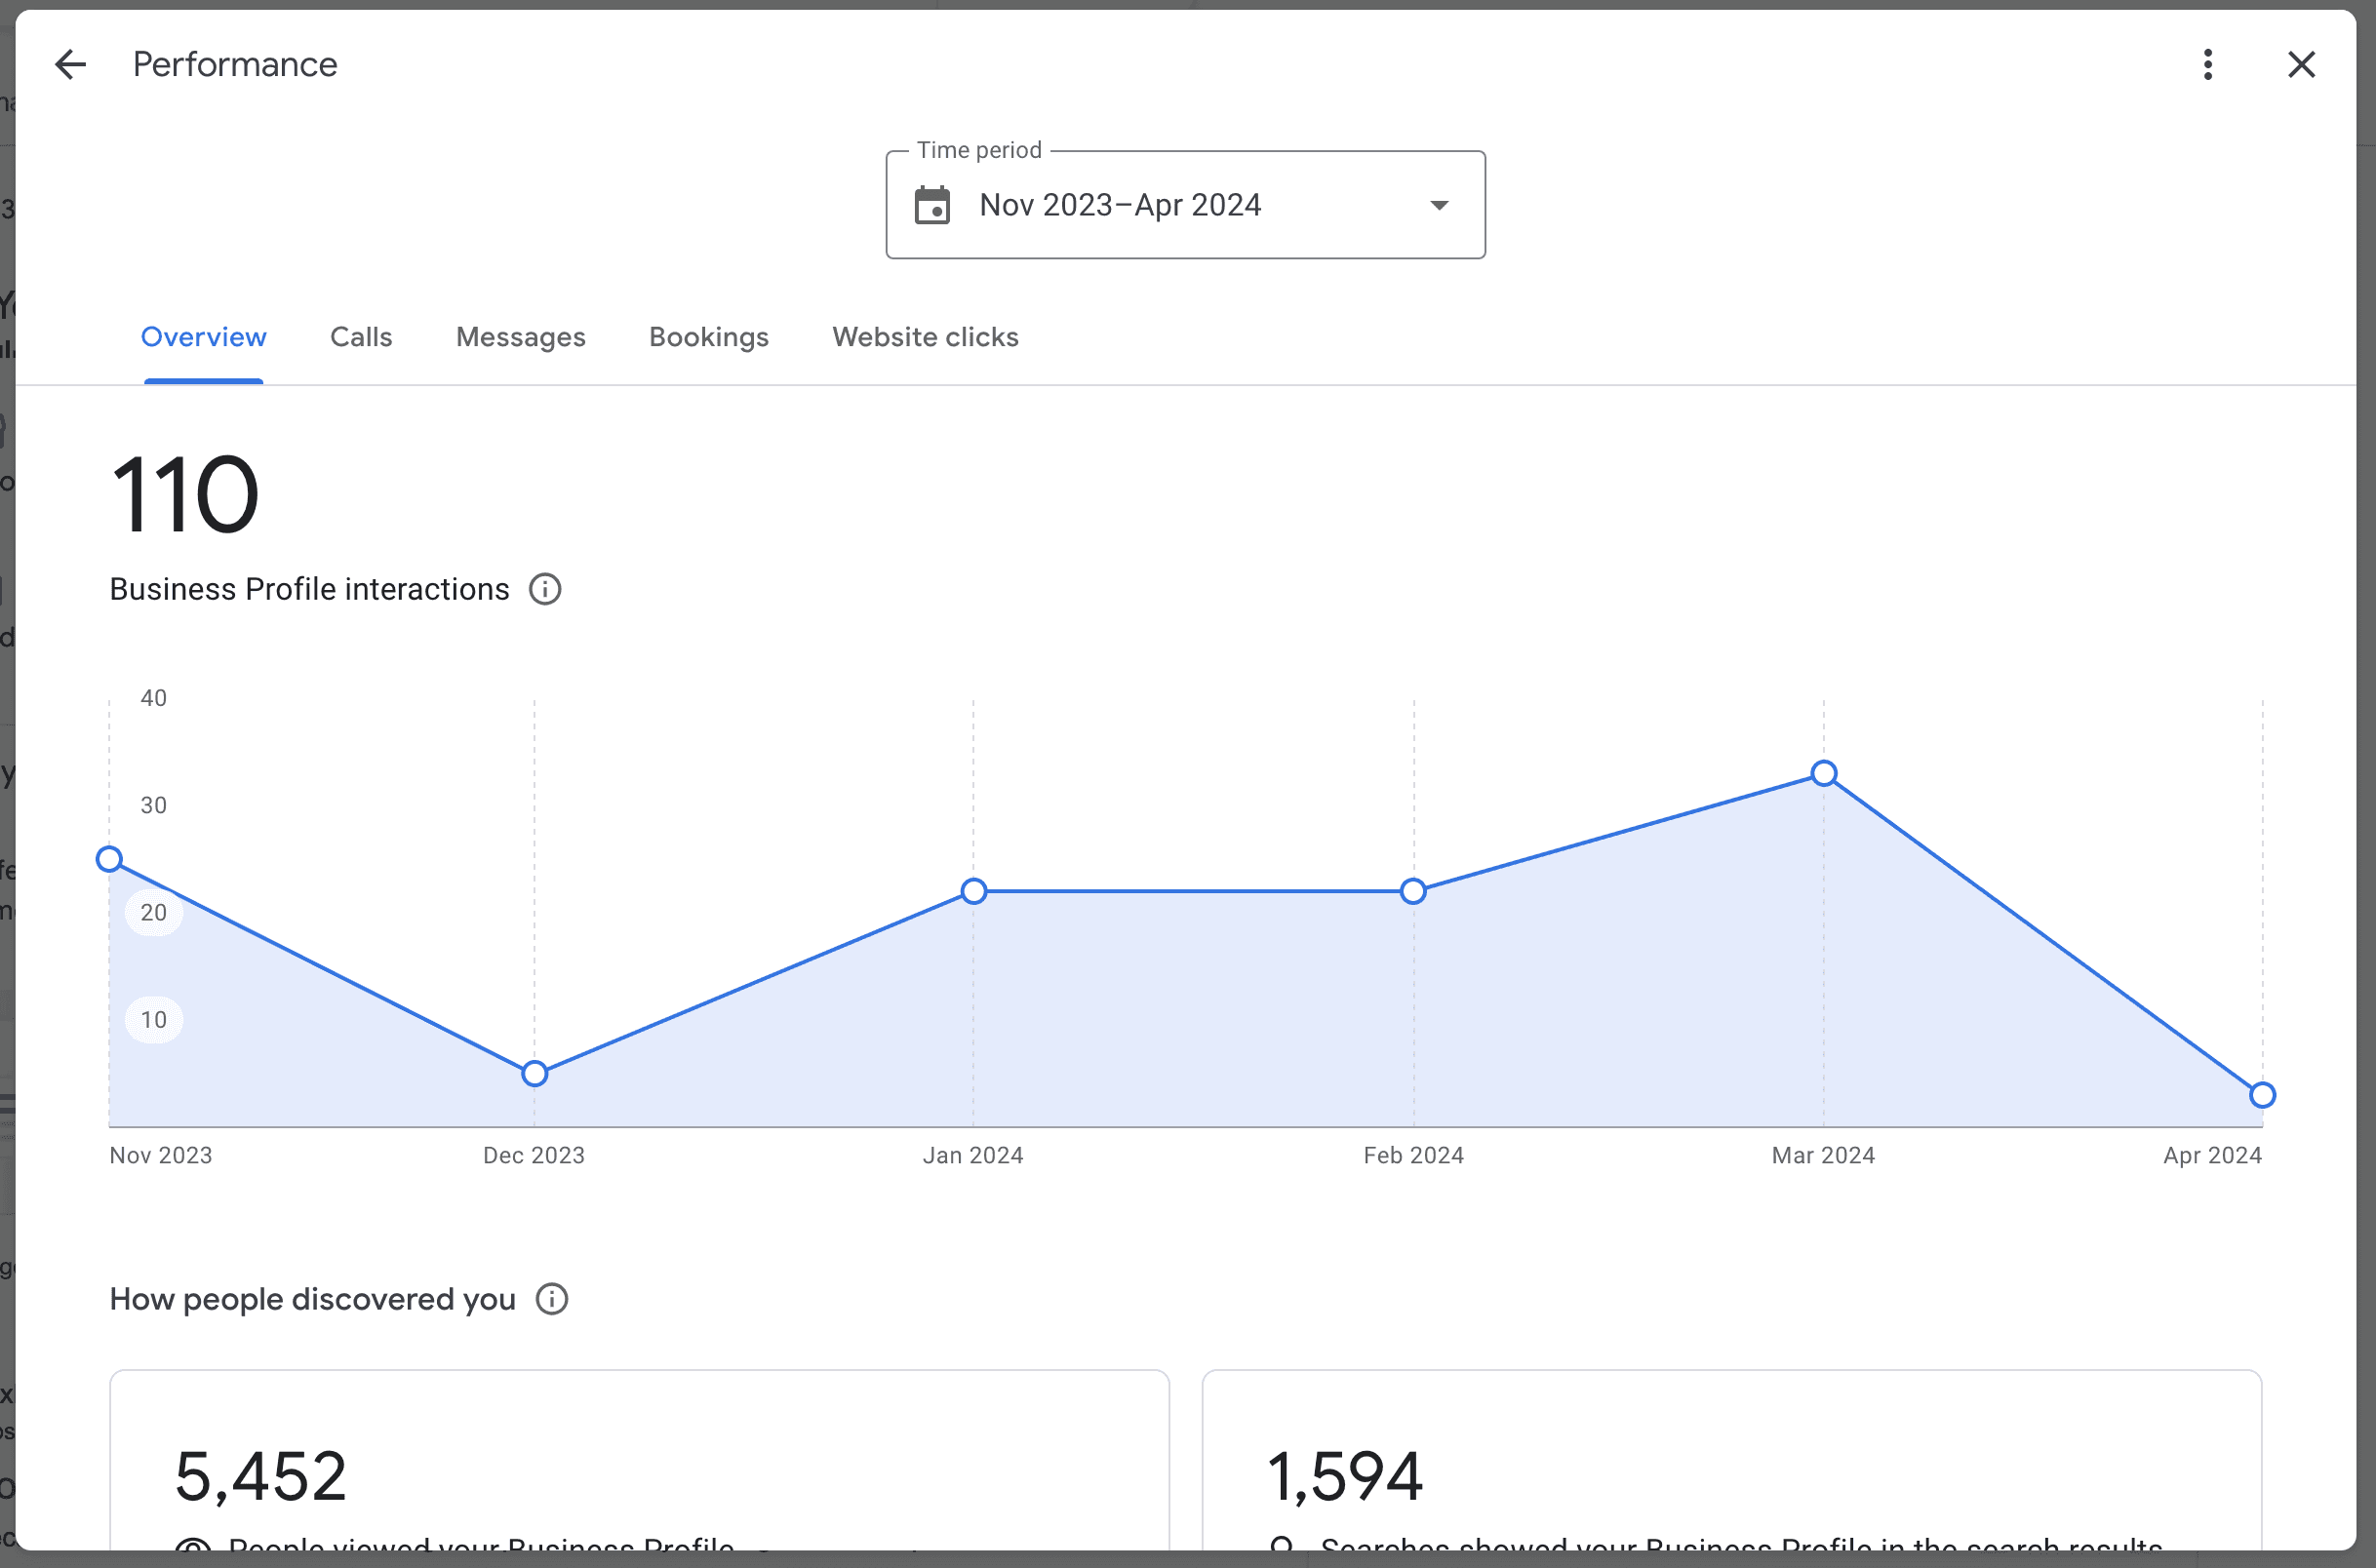Click the info icon next to Business Profile interactions
Viewport: 2376px width, 1568px height.
[545, 589]
